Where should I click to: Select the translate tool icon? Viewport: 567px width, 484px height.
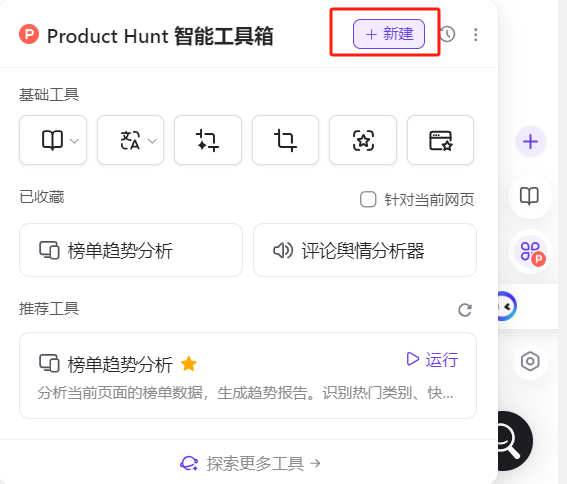pos(130,140)
